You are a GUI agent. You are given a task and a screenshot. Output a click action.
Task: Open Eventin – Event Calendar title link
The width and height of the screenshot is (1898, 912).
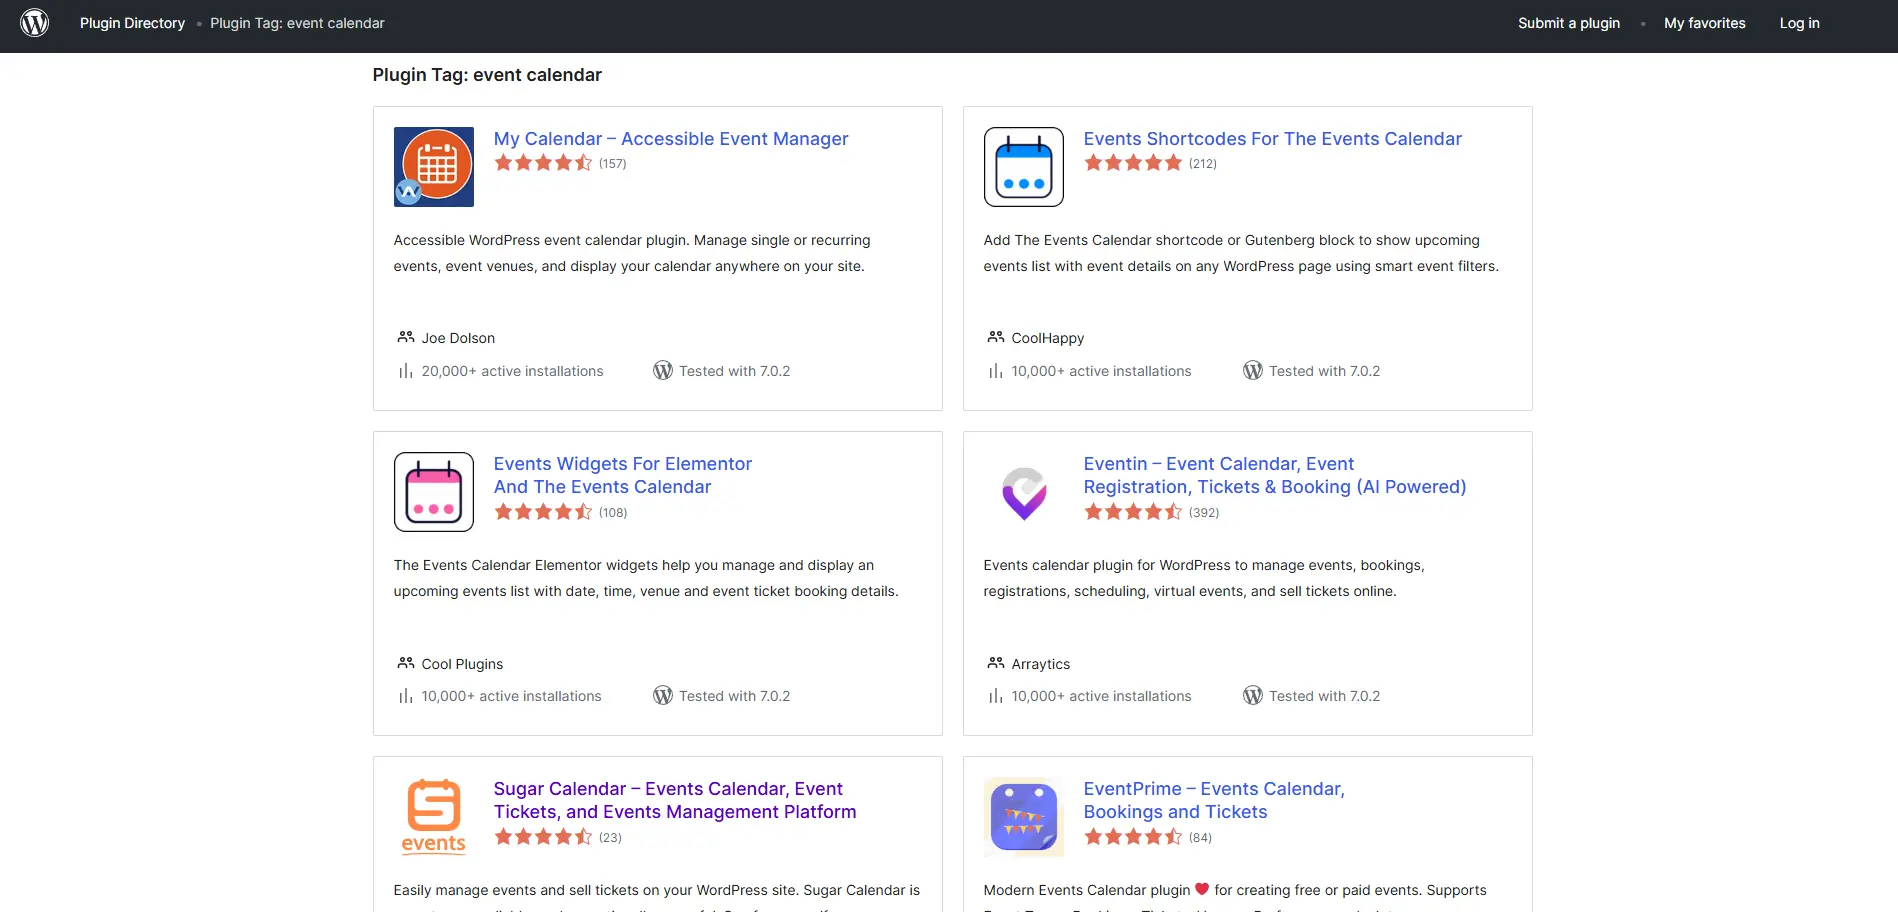click(1275, 475)
